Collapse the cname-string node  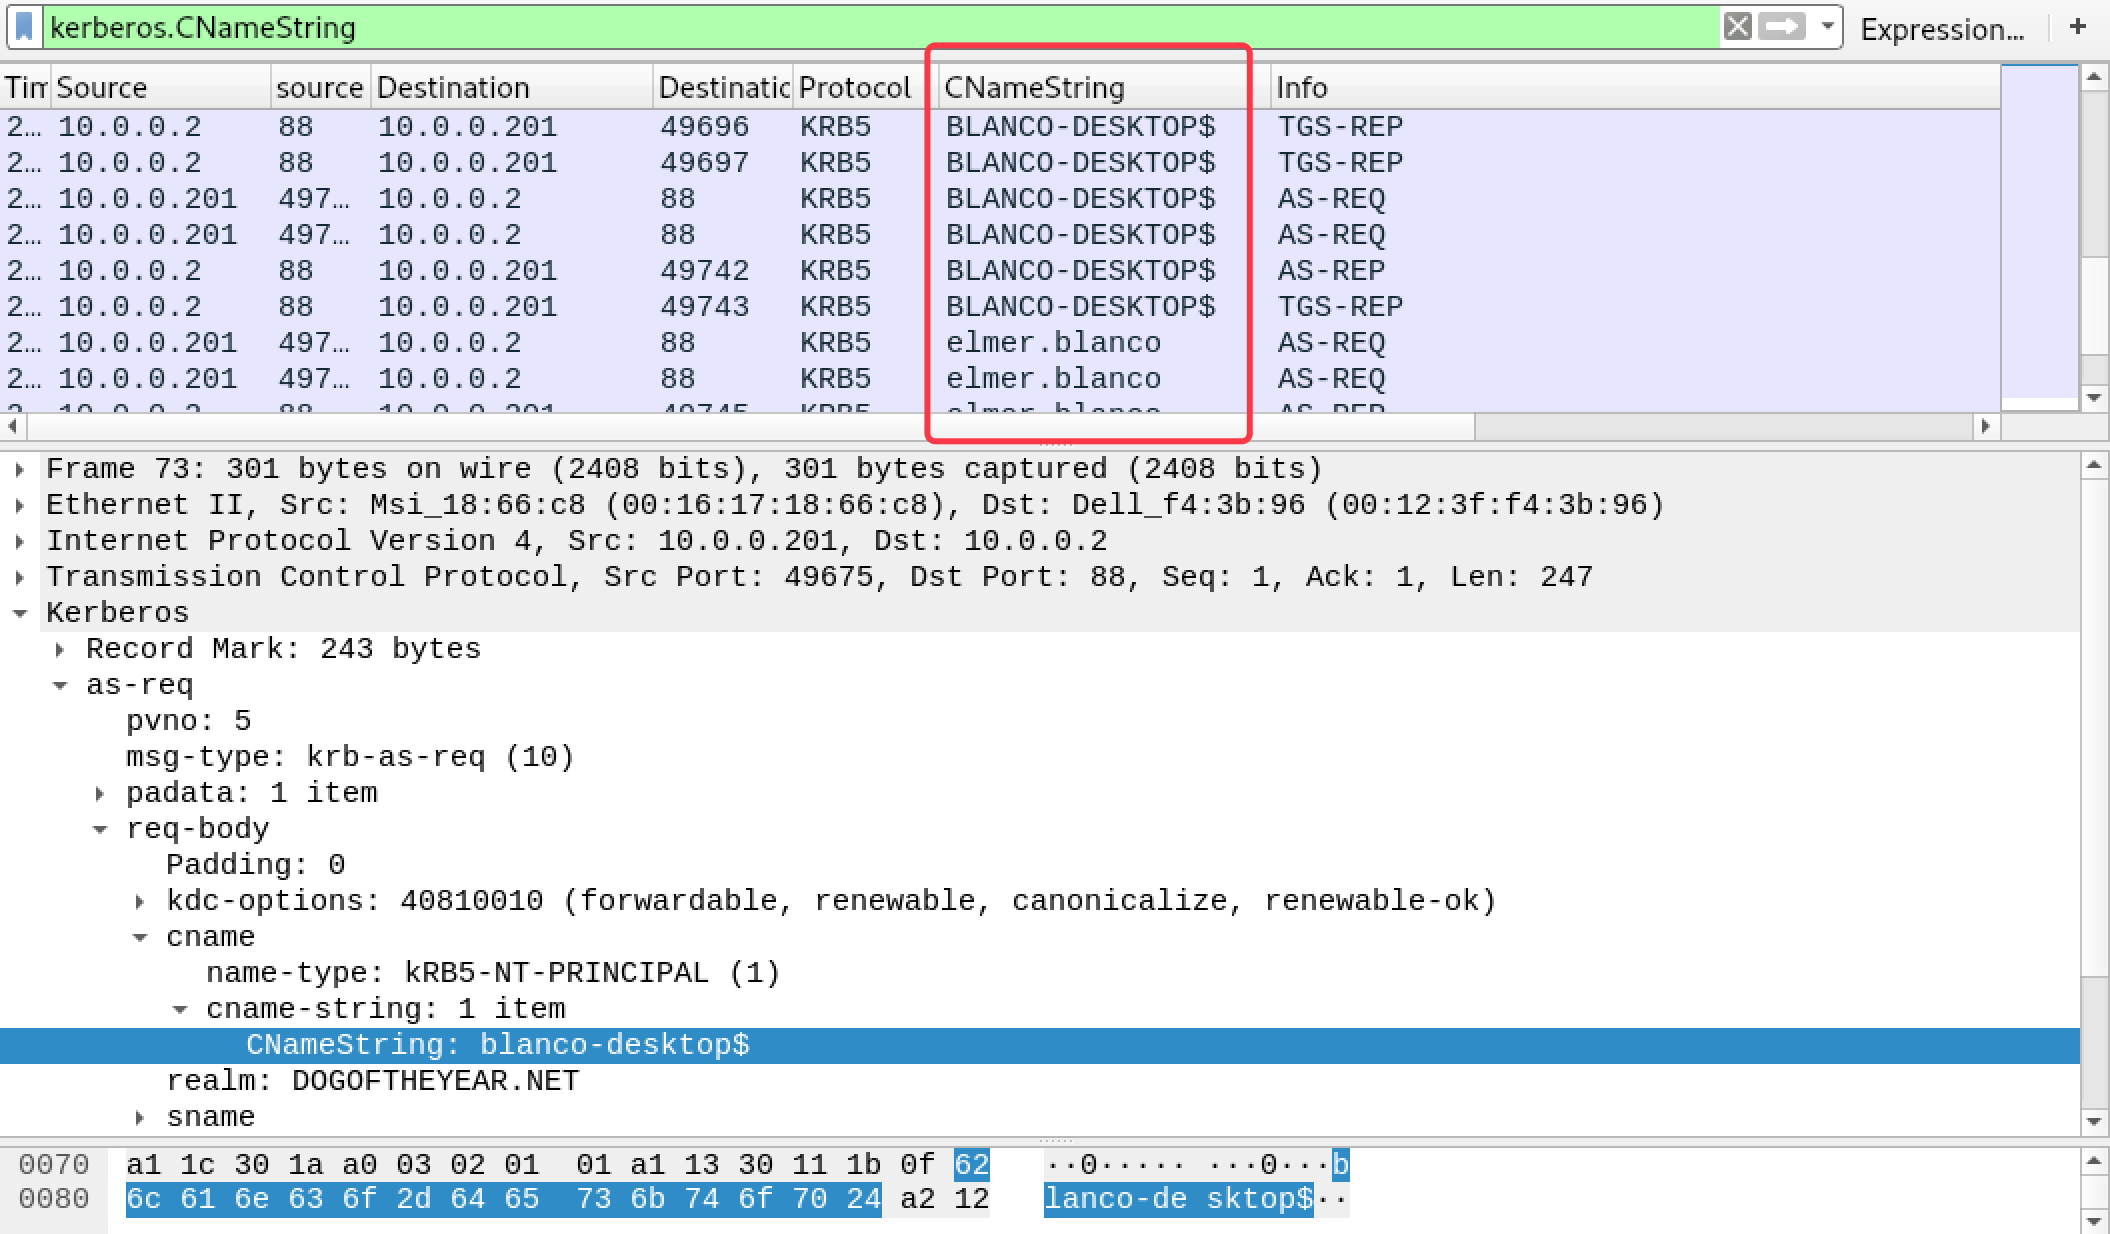click(180, 1009)
